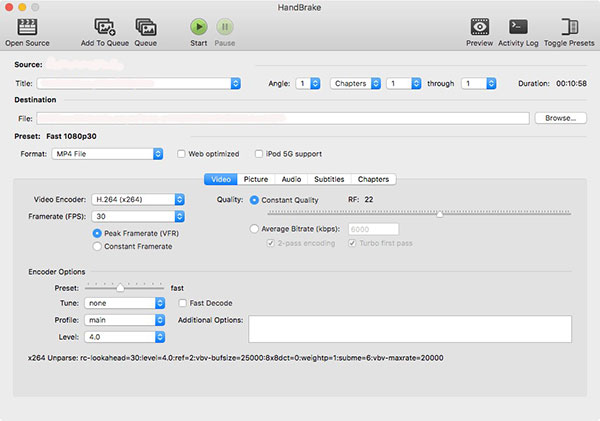Switch to the Subtitles tab

pyautogui.click(x=329, y=179)
